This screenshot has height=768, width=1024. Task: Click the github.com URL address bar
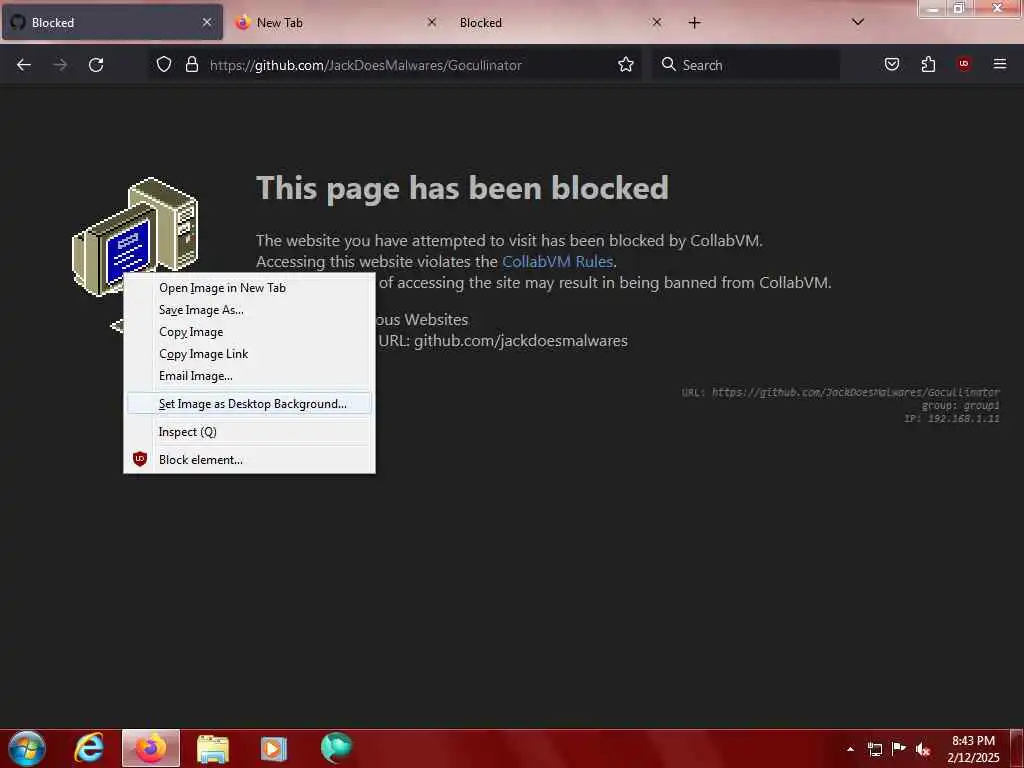point(395,65)
